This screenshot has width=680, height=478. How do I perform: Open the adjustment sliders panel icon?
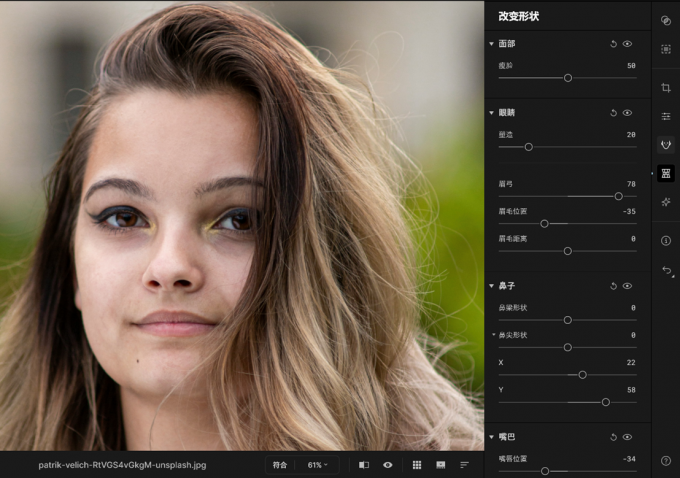tap(666, 116)
